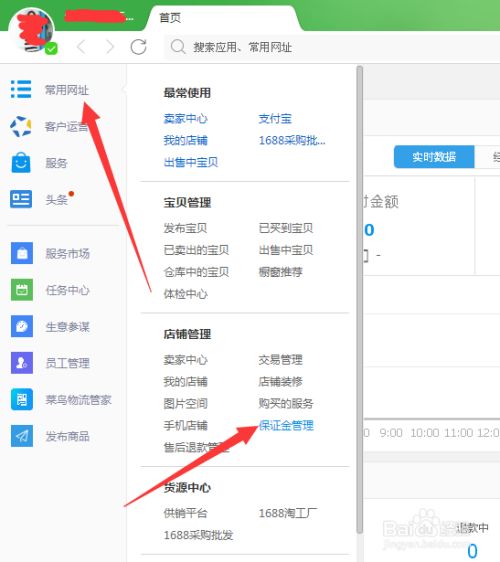Click 出售中宝贝 under 宝贝管理

[286, 250]
